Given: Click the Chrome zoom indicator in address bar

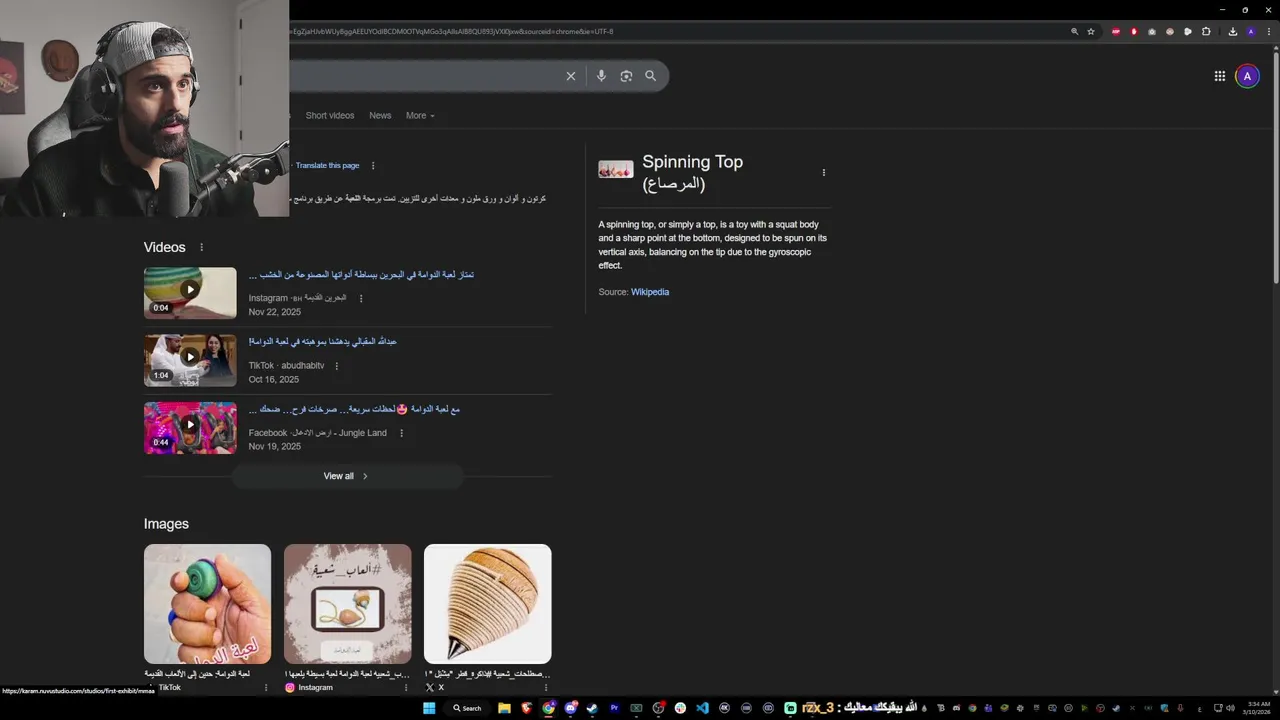Looking at the screenshot, I should (x=1075, y=31).
